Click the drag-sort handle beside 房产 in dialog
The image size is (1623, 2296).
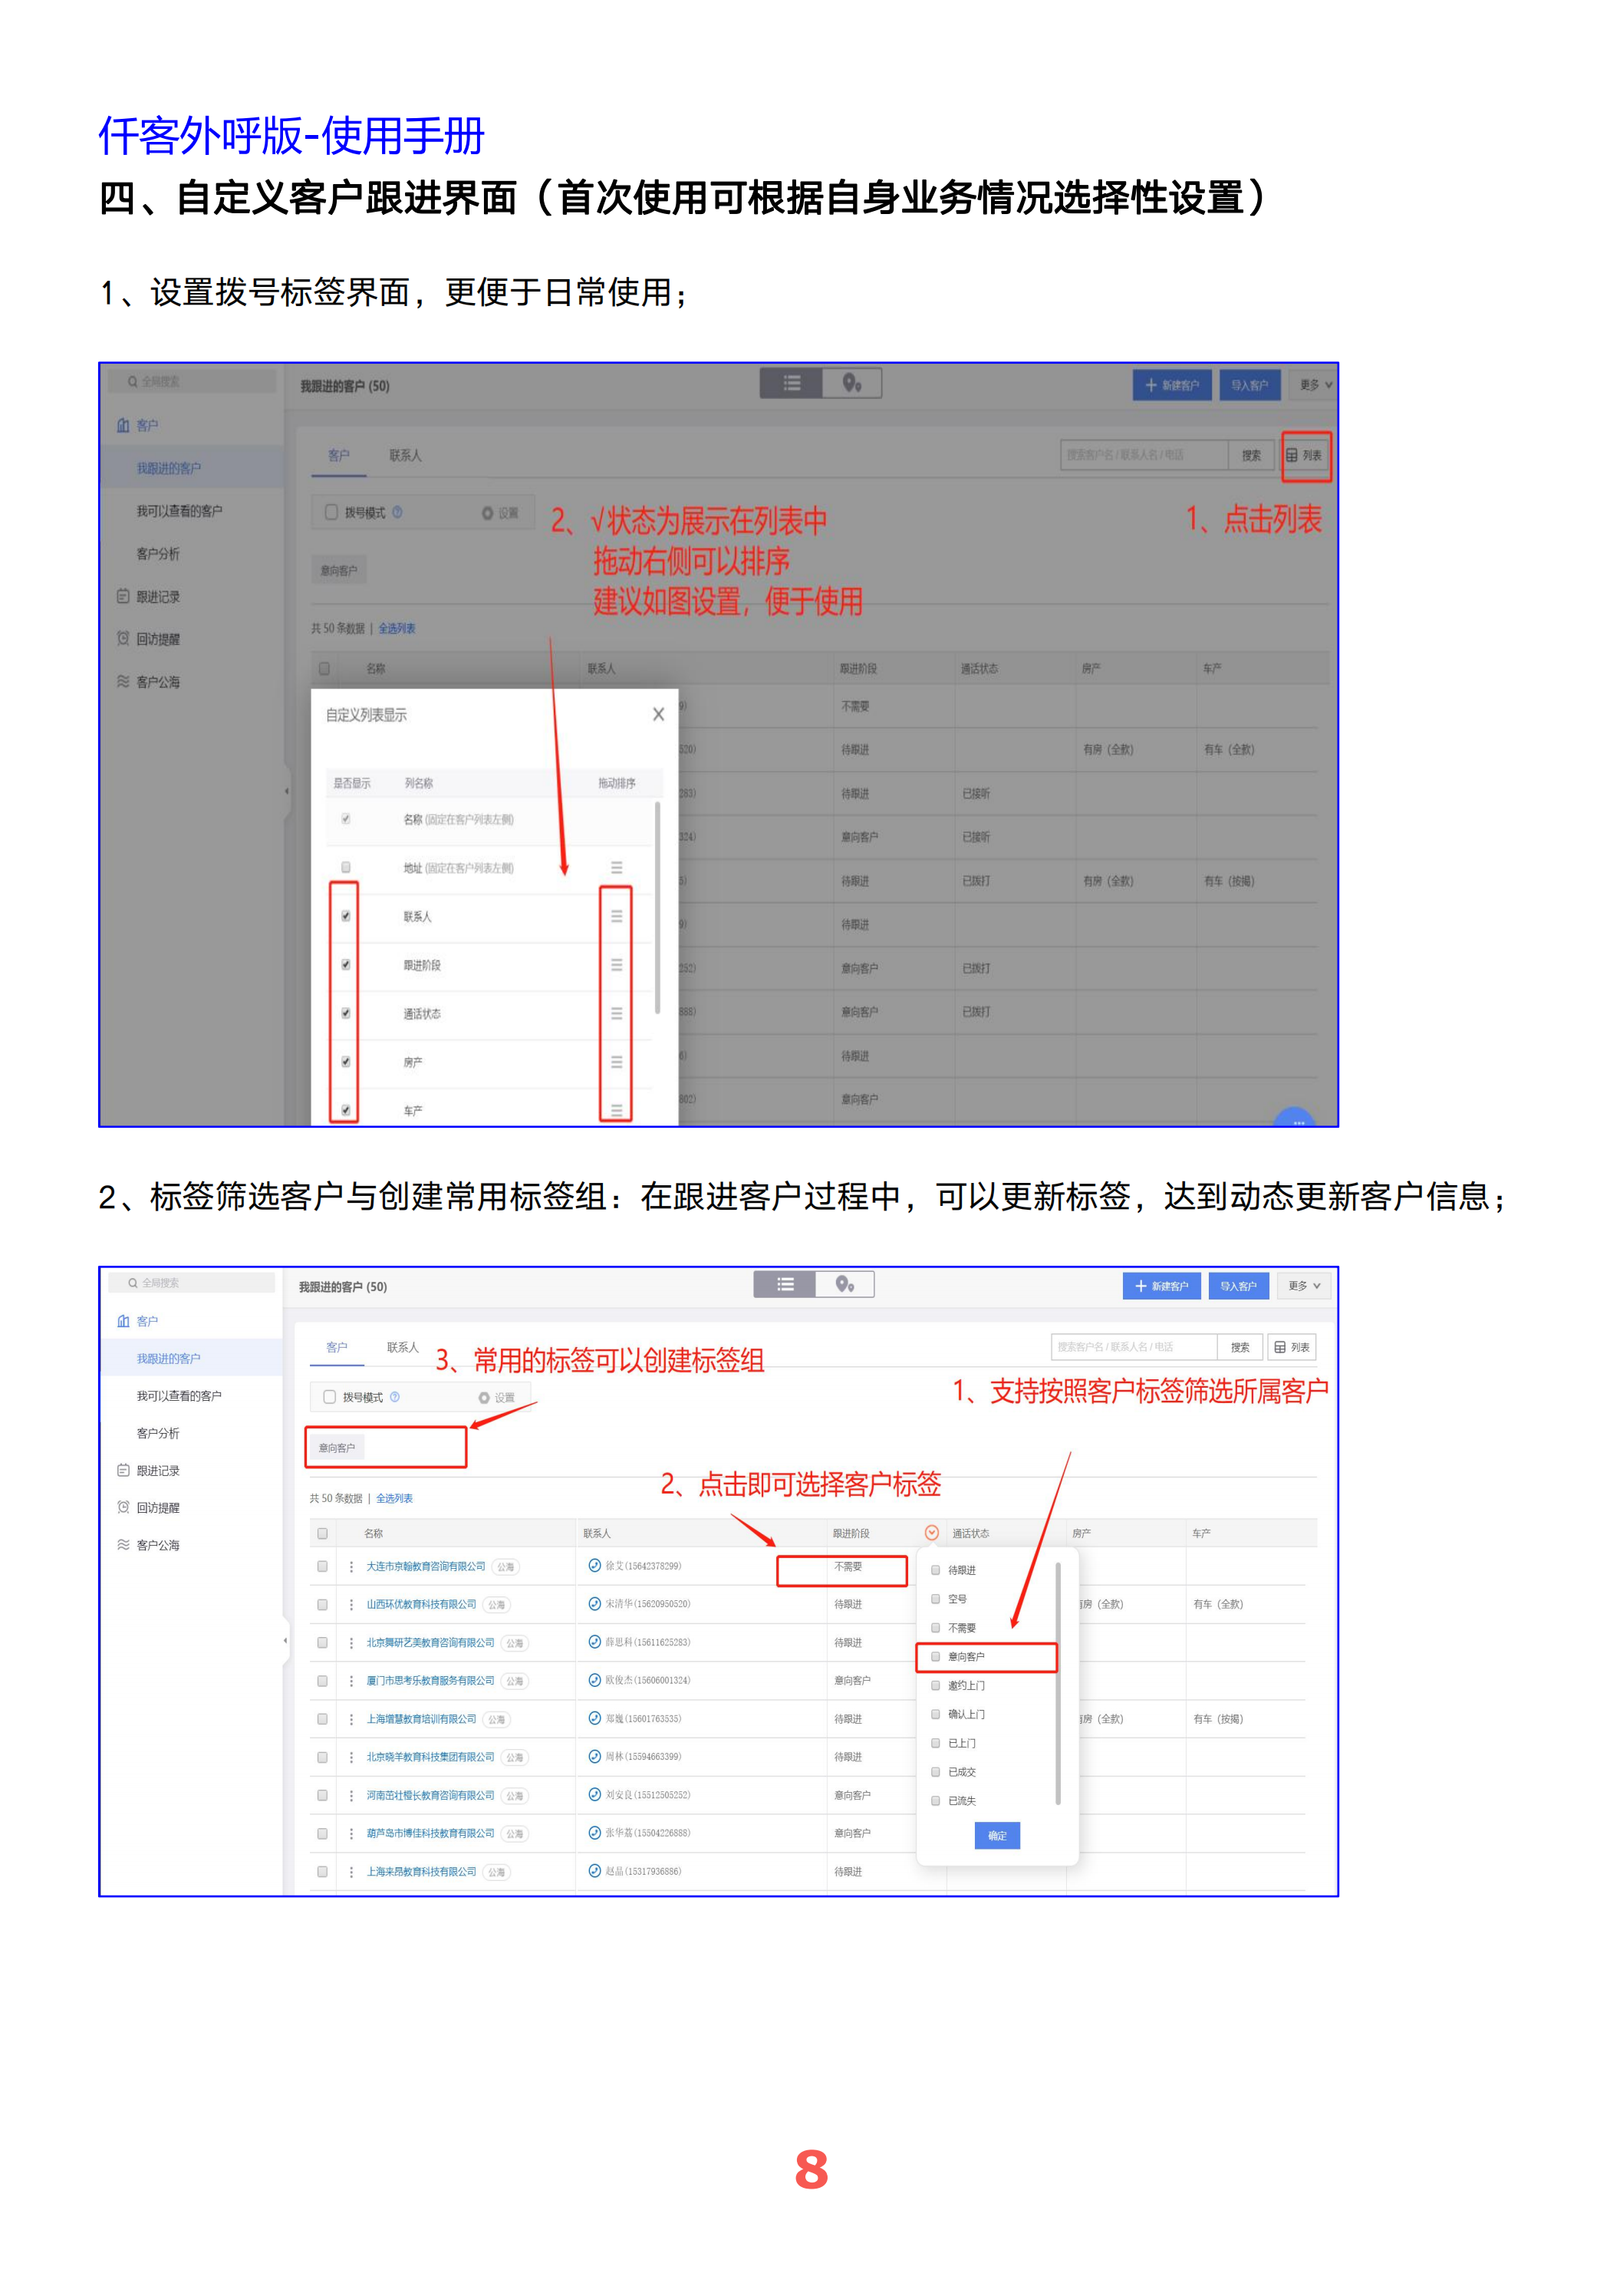coord(616,1062)
